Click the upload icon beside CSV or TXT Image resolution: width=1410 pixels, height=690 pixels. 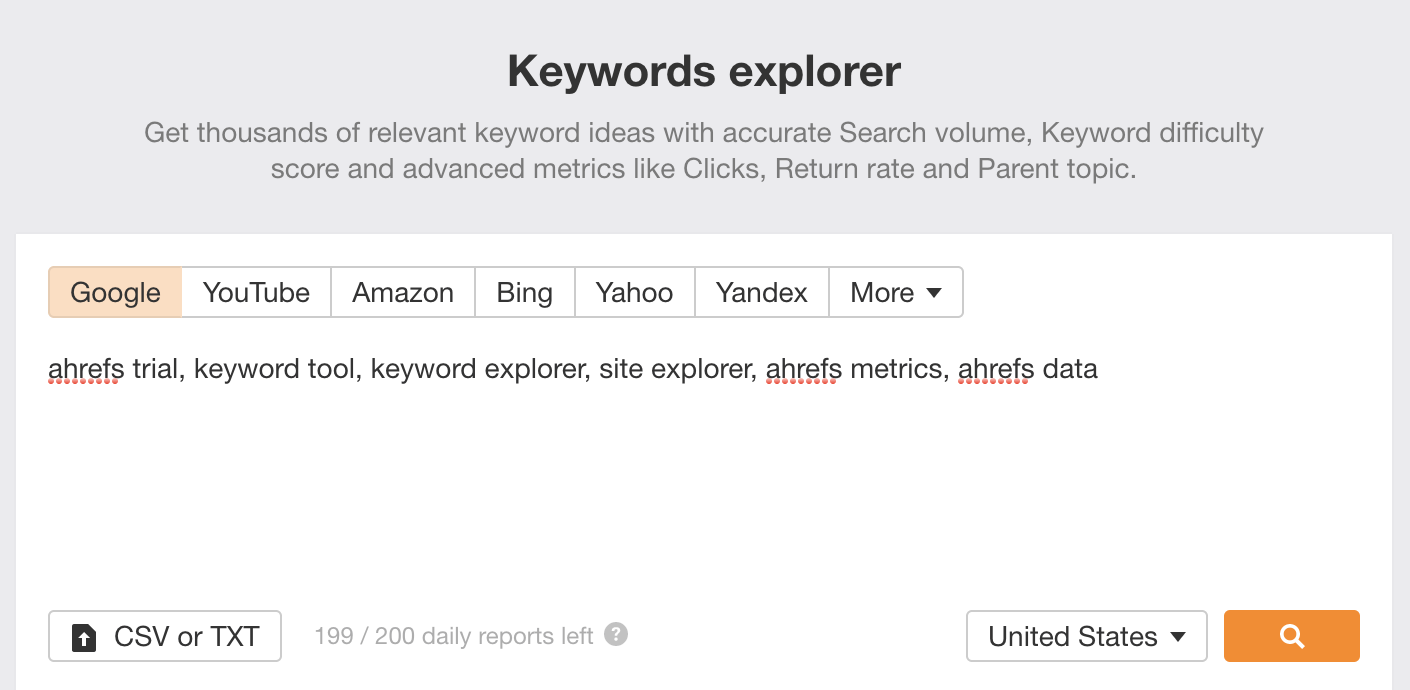click(85, 637)
